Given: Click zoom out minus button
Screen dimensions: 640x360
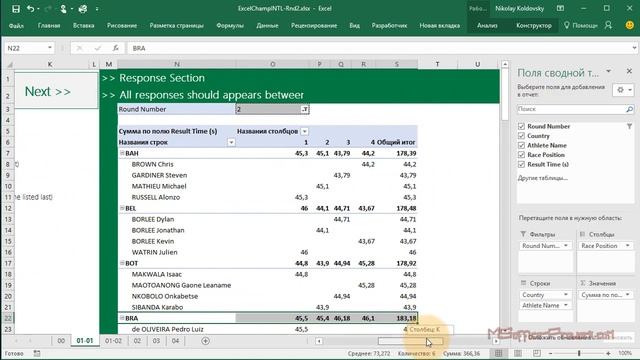Looking at the screenshot, I should pyautogui.click(x=550, y=353).
